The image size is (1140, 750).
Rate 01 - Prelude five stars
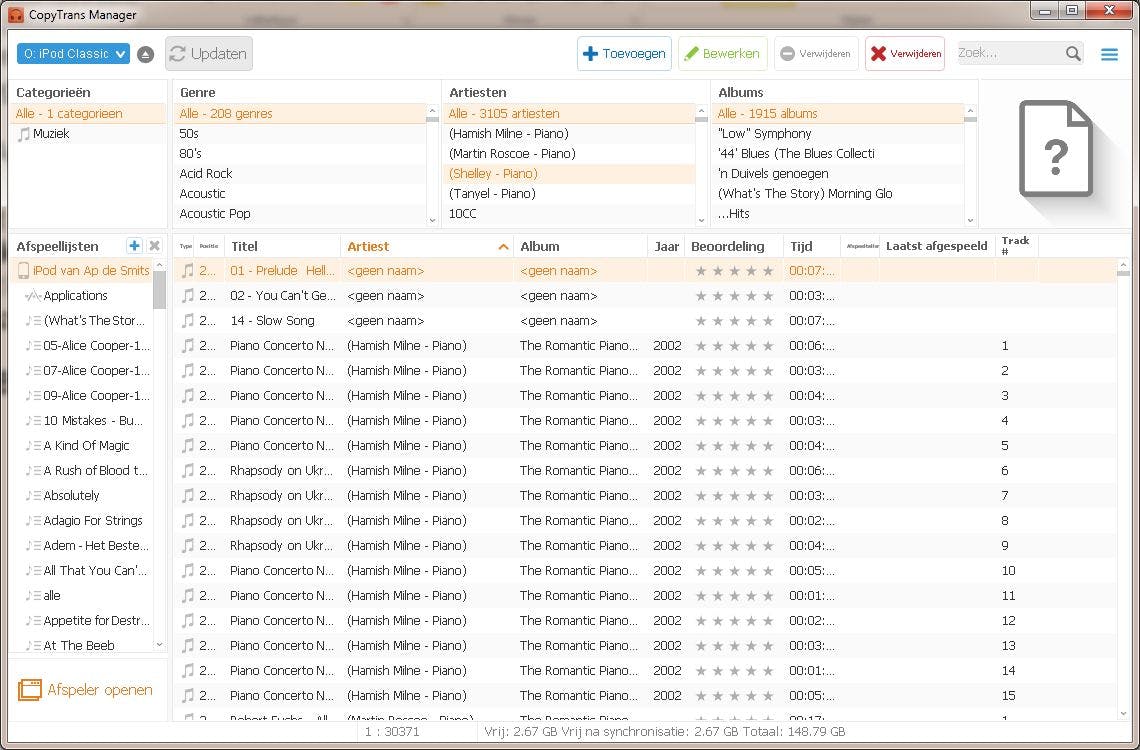(x=768, y=271)
